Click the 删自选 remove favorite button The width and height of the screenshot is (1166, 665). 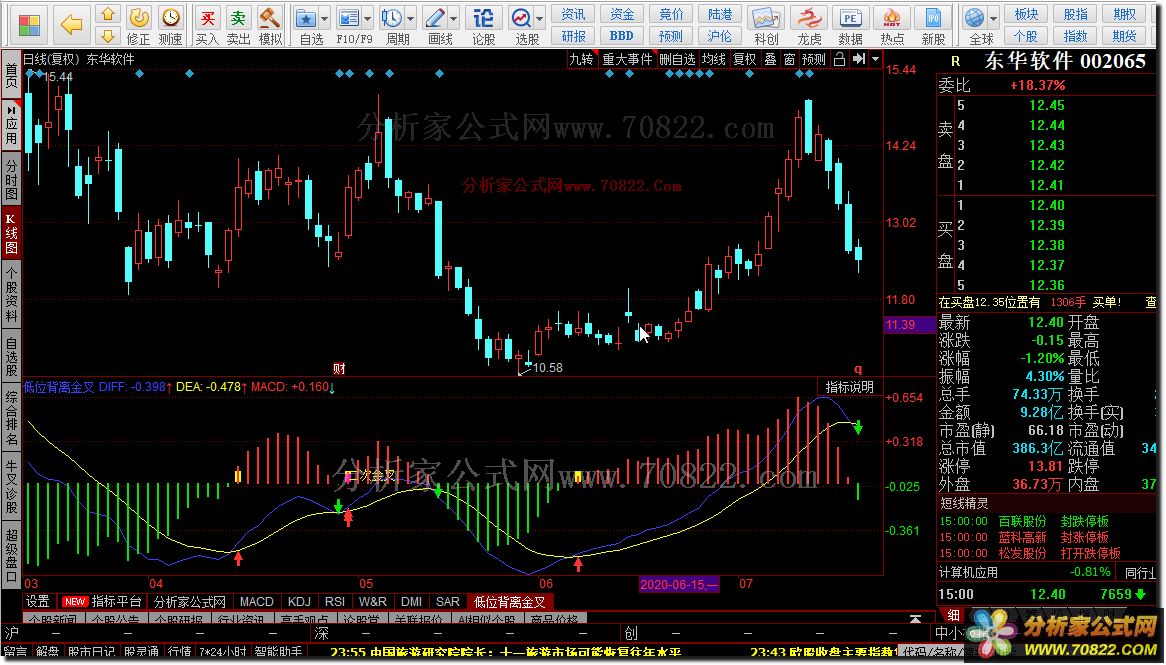point(677,59)
